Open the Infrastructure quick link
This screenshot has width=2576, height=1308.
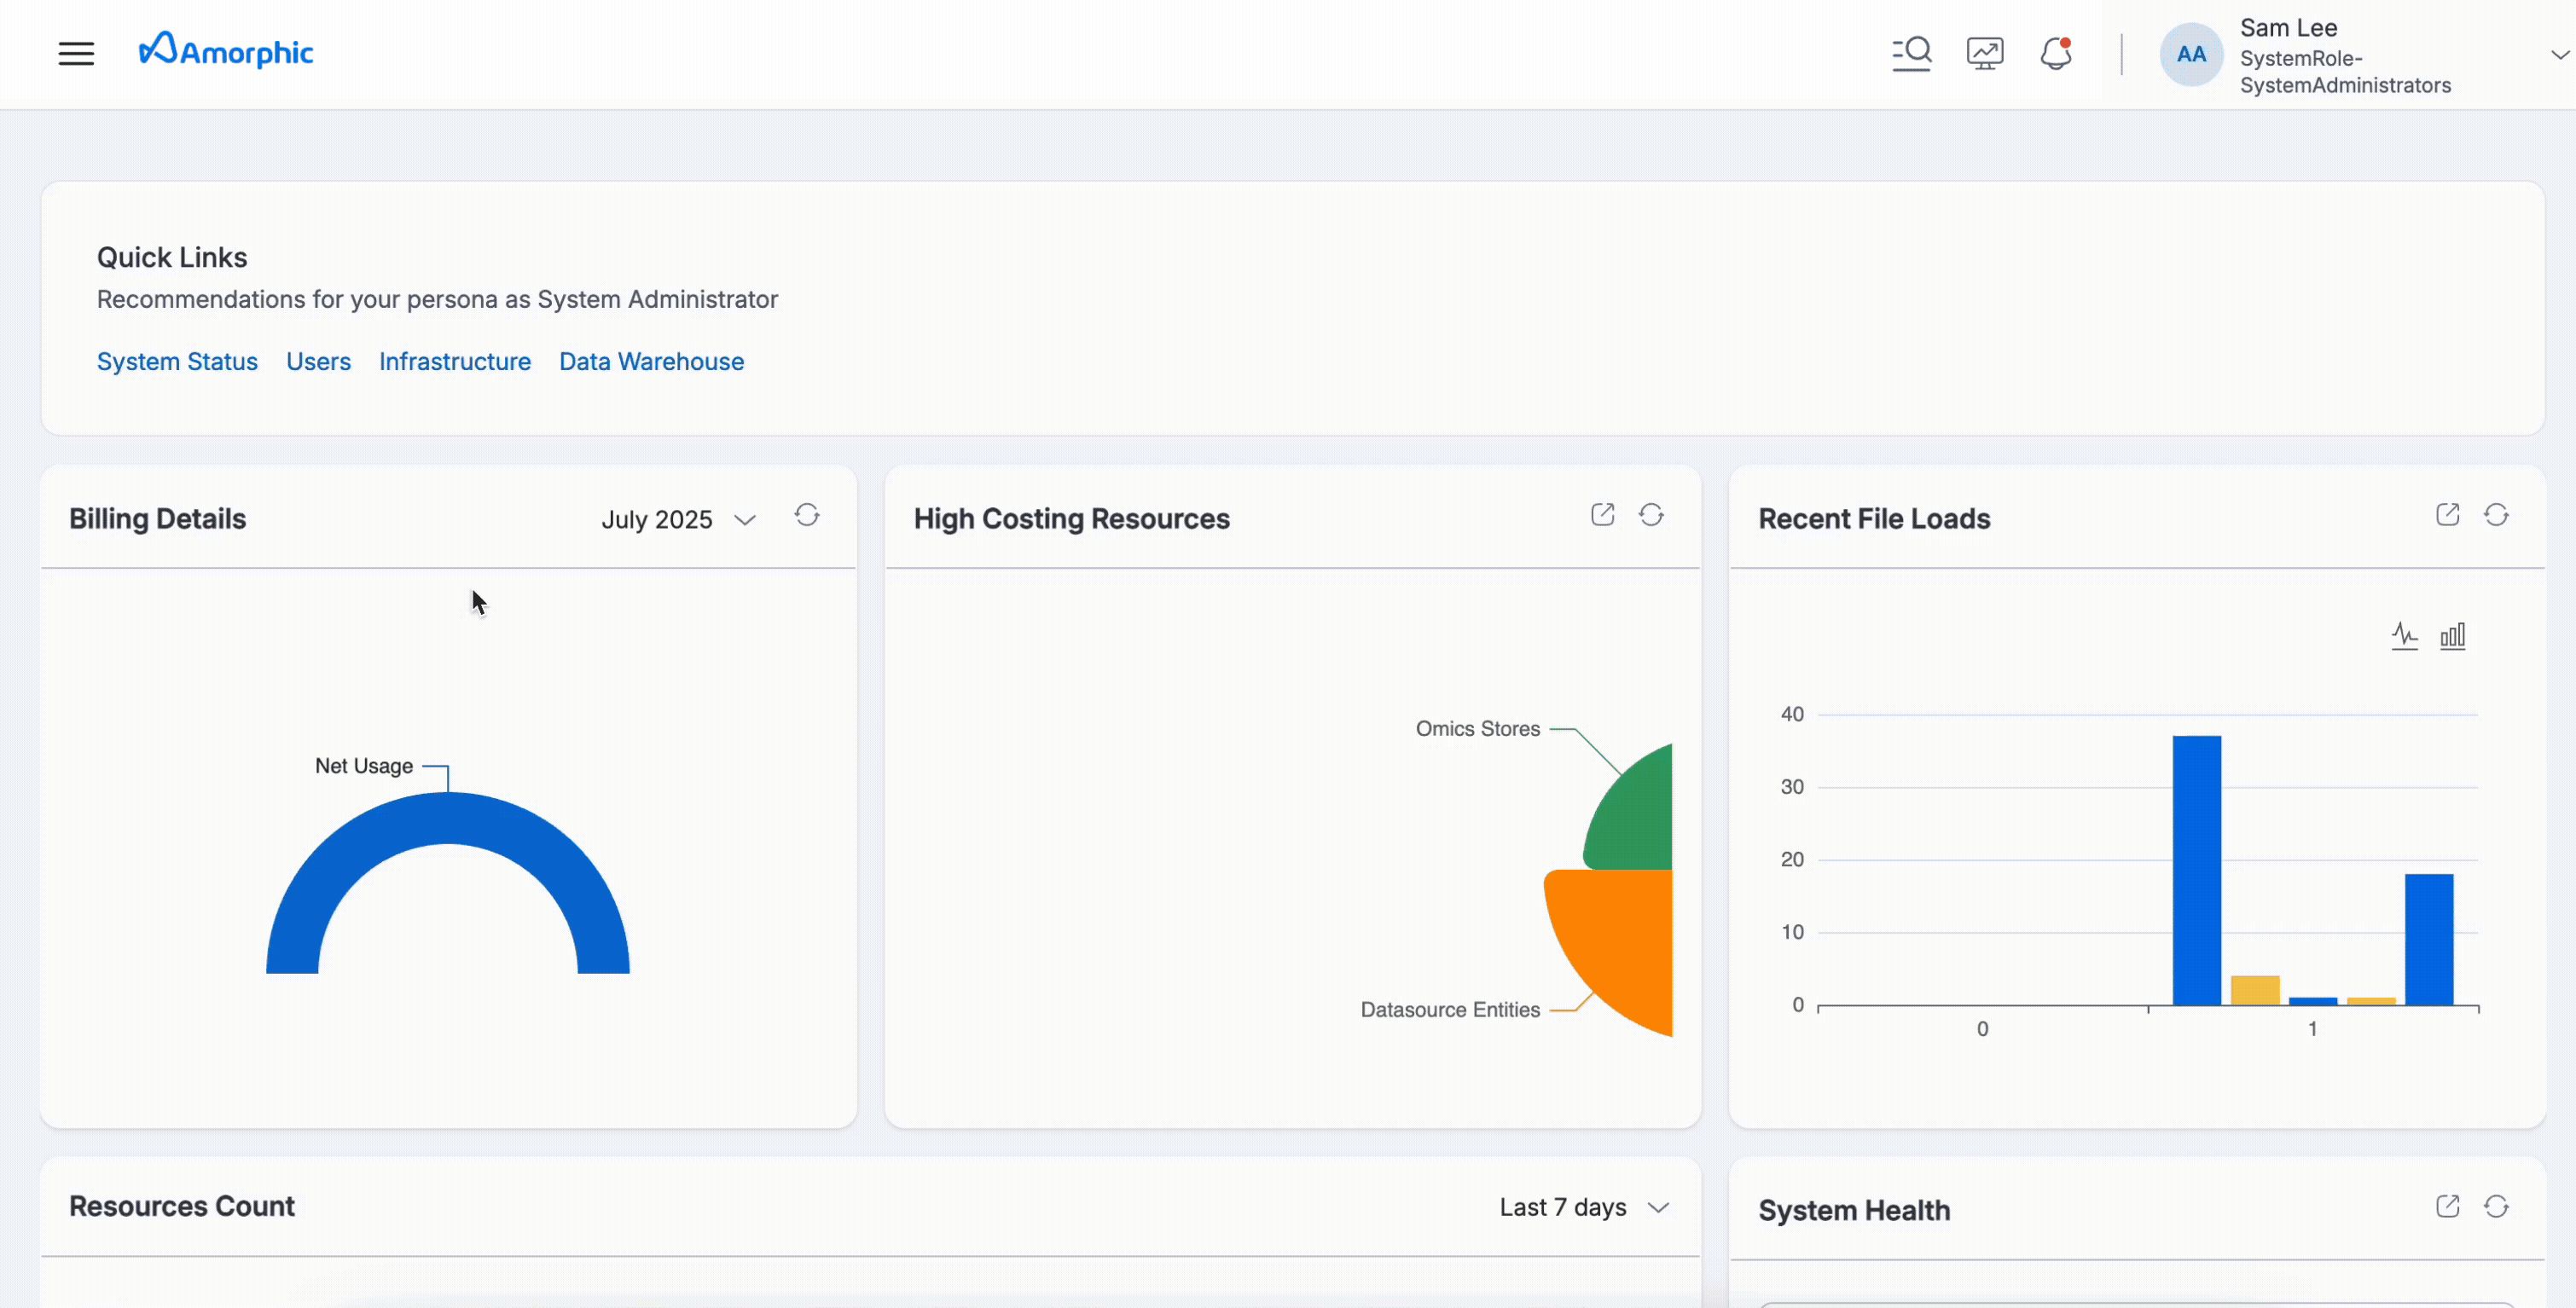(455, 361)
